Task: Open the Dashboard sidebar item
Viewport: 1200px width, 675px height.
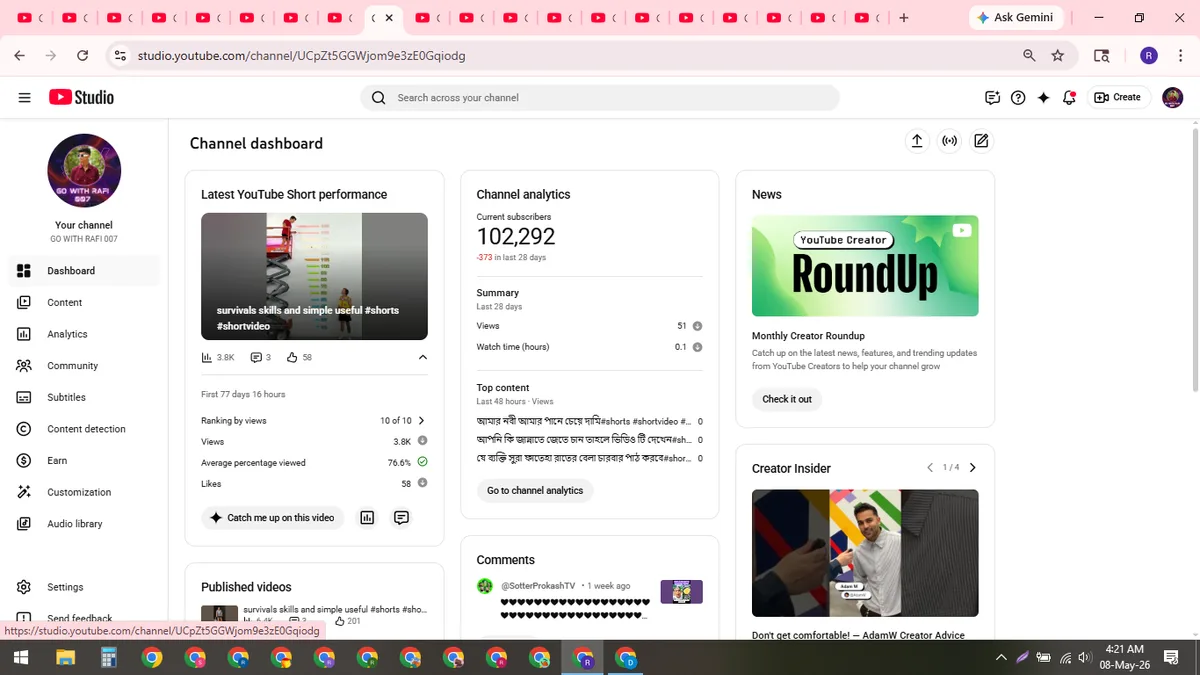Action: 84,271
